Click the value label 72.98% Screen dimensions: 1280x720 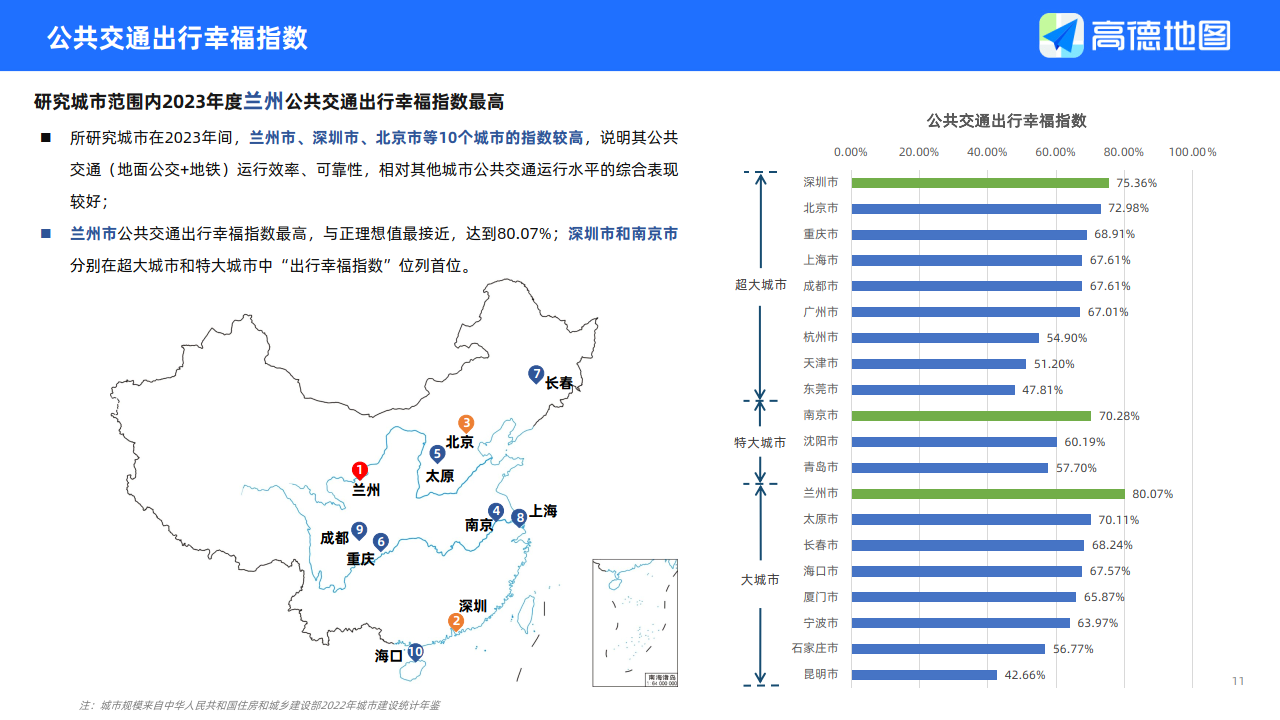1128,209
